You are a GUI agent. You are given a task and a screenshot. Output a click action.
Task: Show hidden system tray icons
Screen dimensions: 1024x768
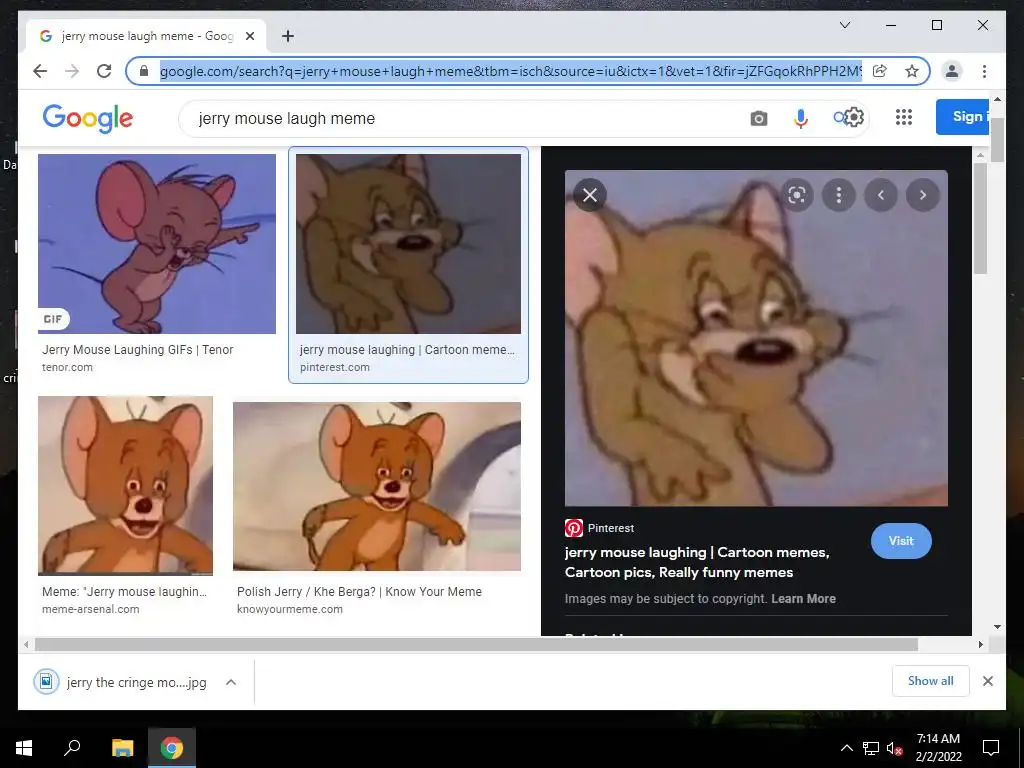pyautogui.click(x=846, y=748)
